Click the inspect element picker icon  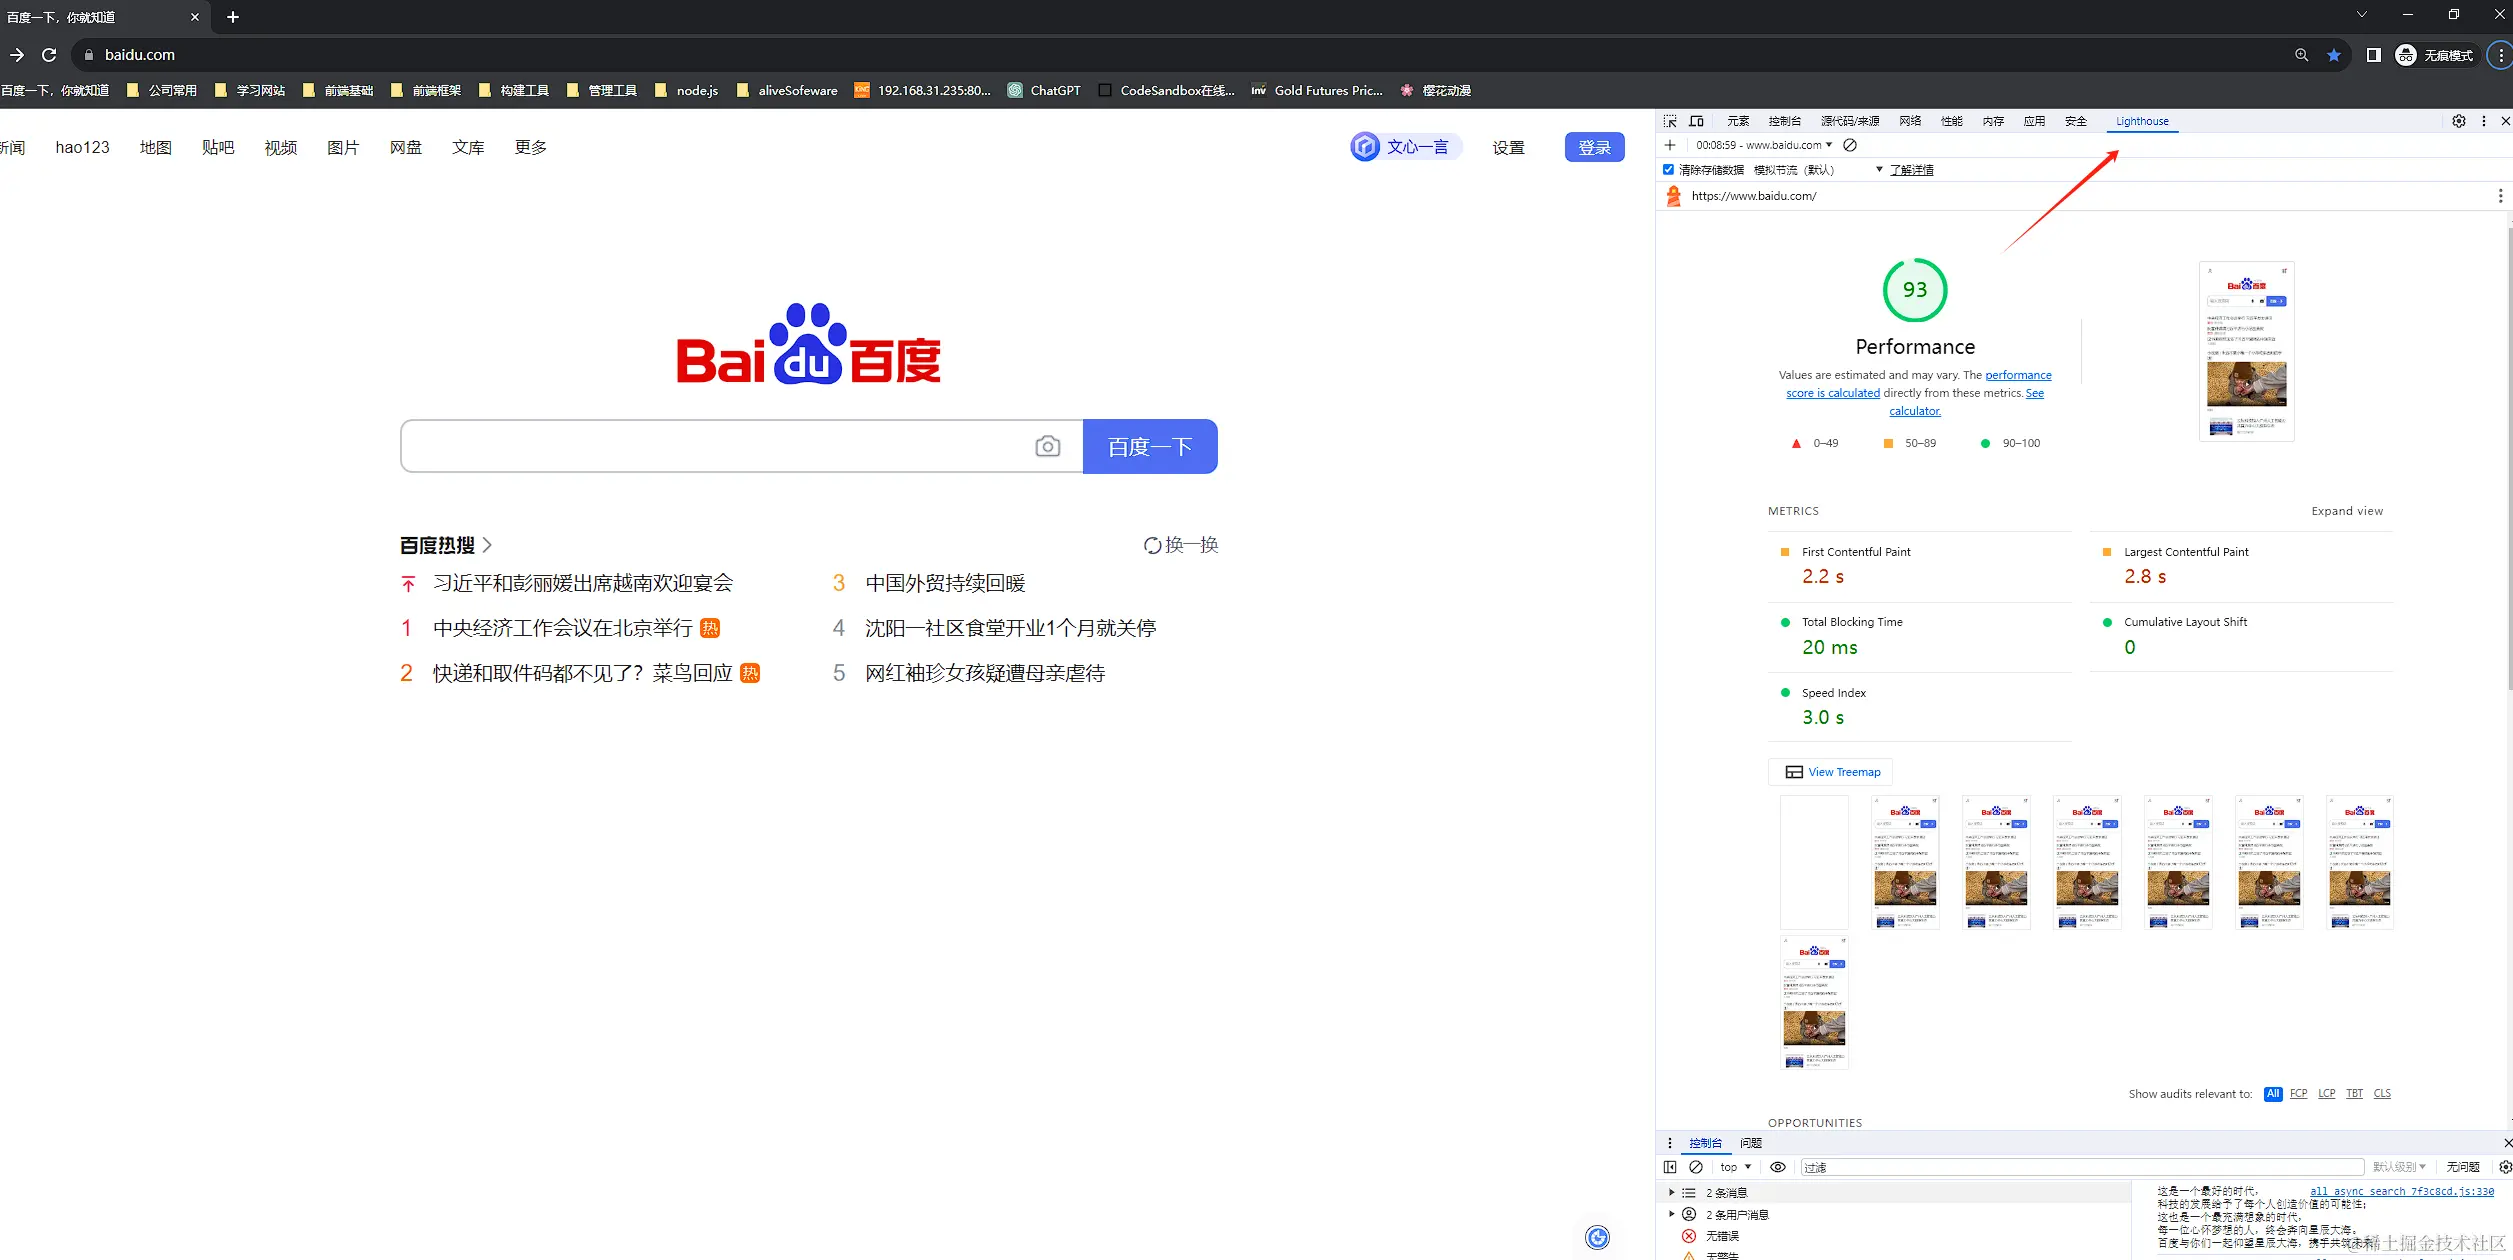pyautogui.click(x=1669, y=121)
